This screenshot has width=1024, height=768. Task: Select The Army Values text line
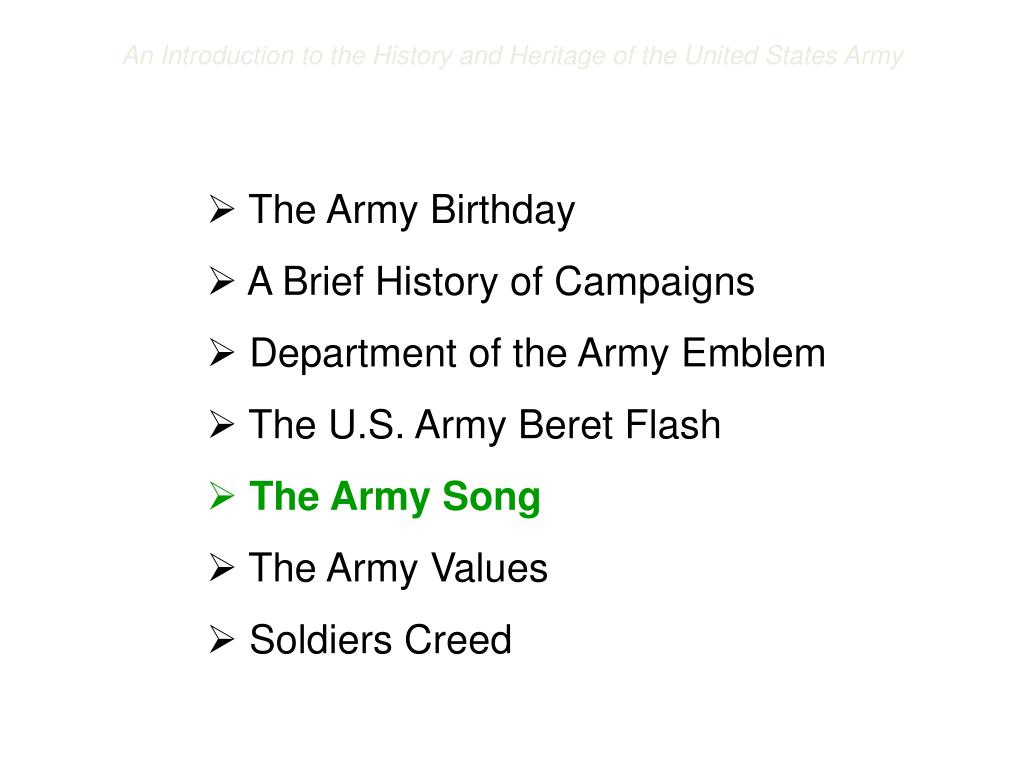point(398,568)
